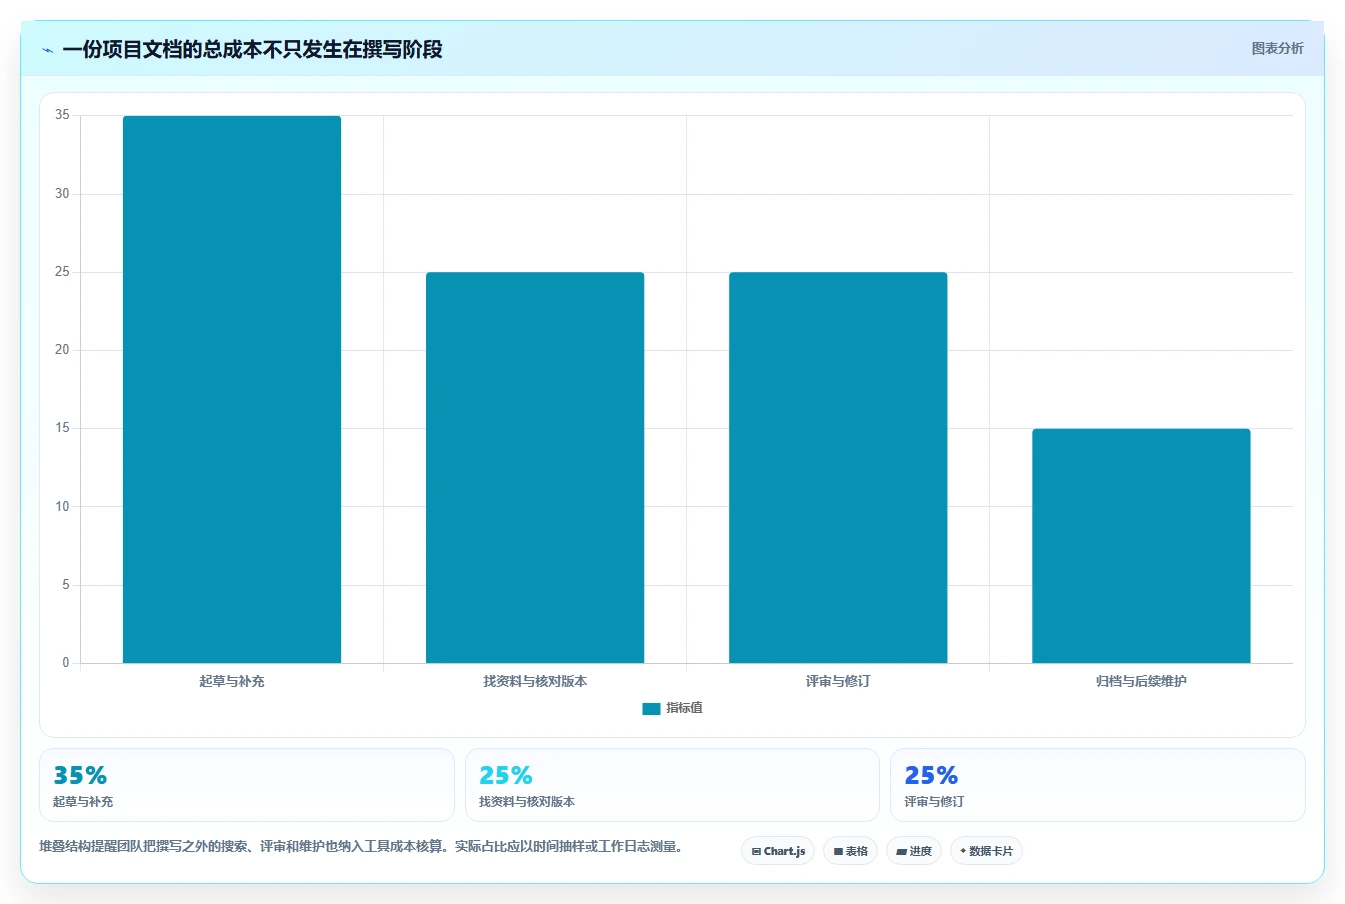The width and height of the screenshot is (1345, 904).
Task: Click the y-axis value 35
Action: point(63,115)
